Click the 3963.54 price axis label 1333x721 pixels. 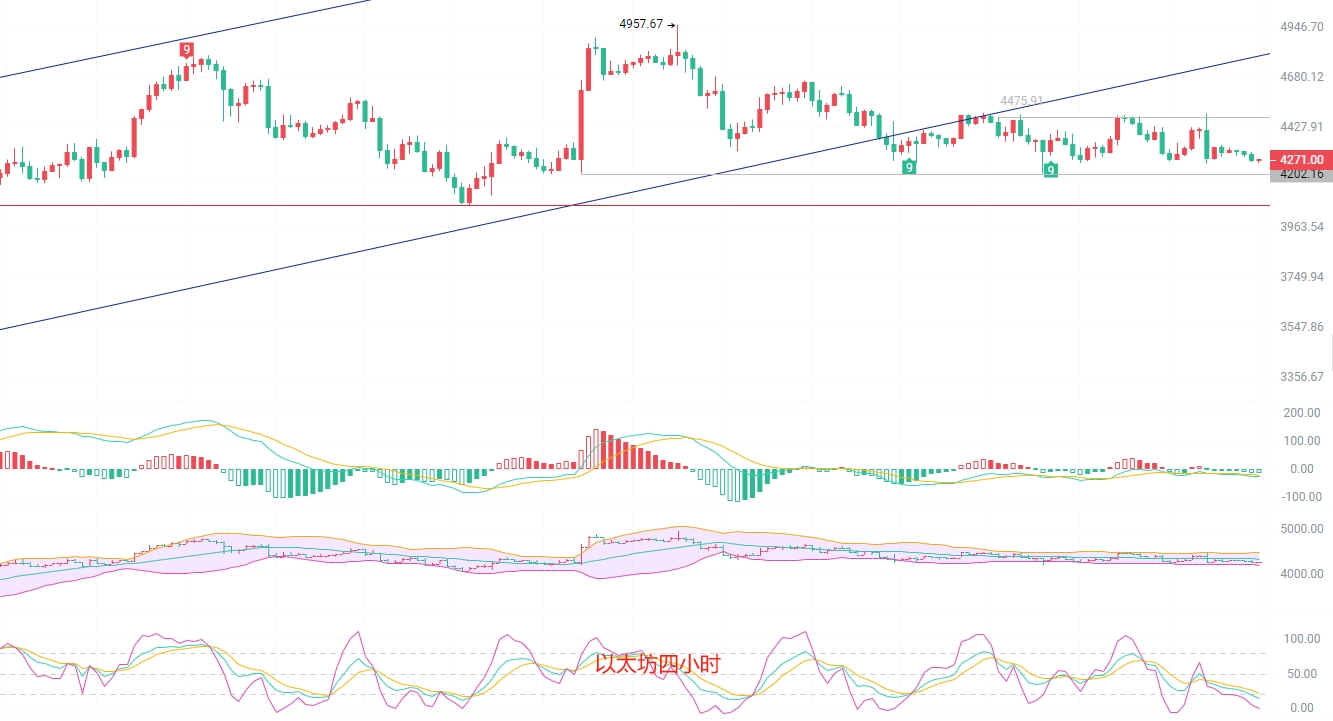[x=1302, y=227]
